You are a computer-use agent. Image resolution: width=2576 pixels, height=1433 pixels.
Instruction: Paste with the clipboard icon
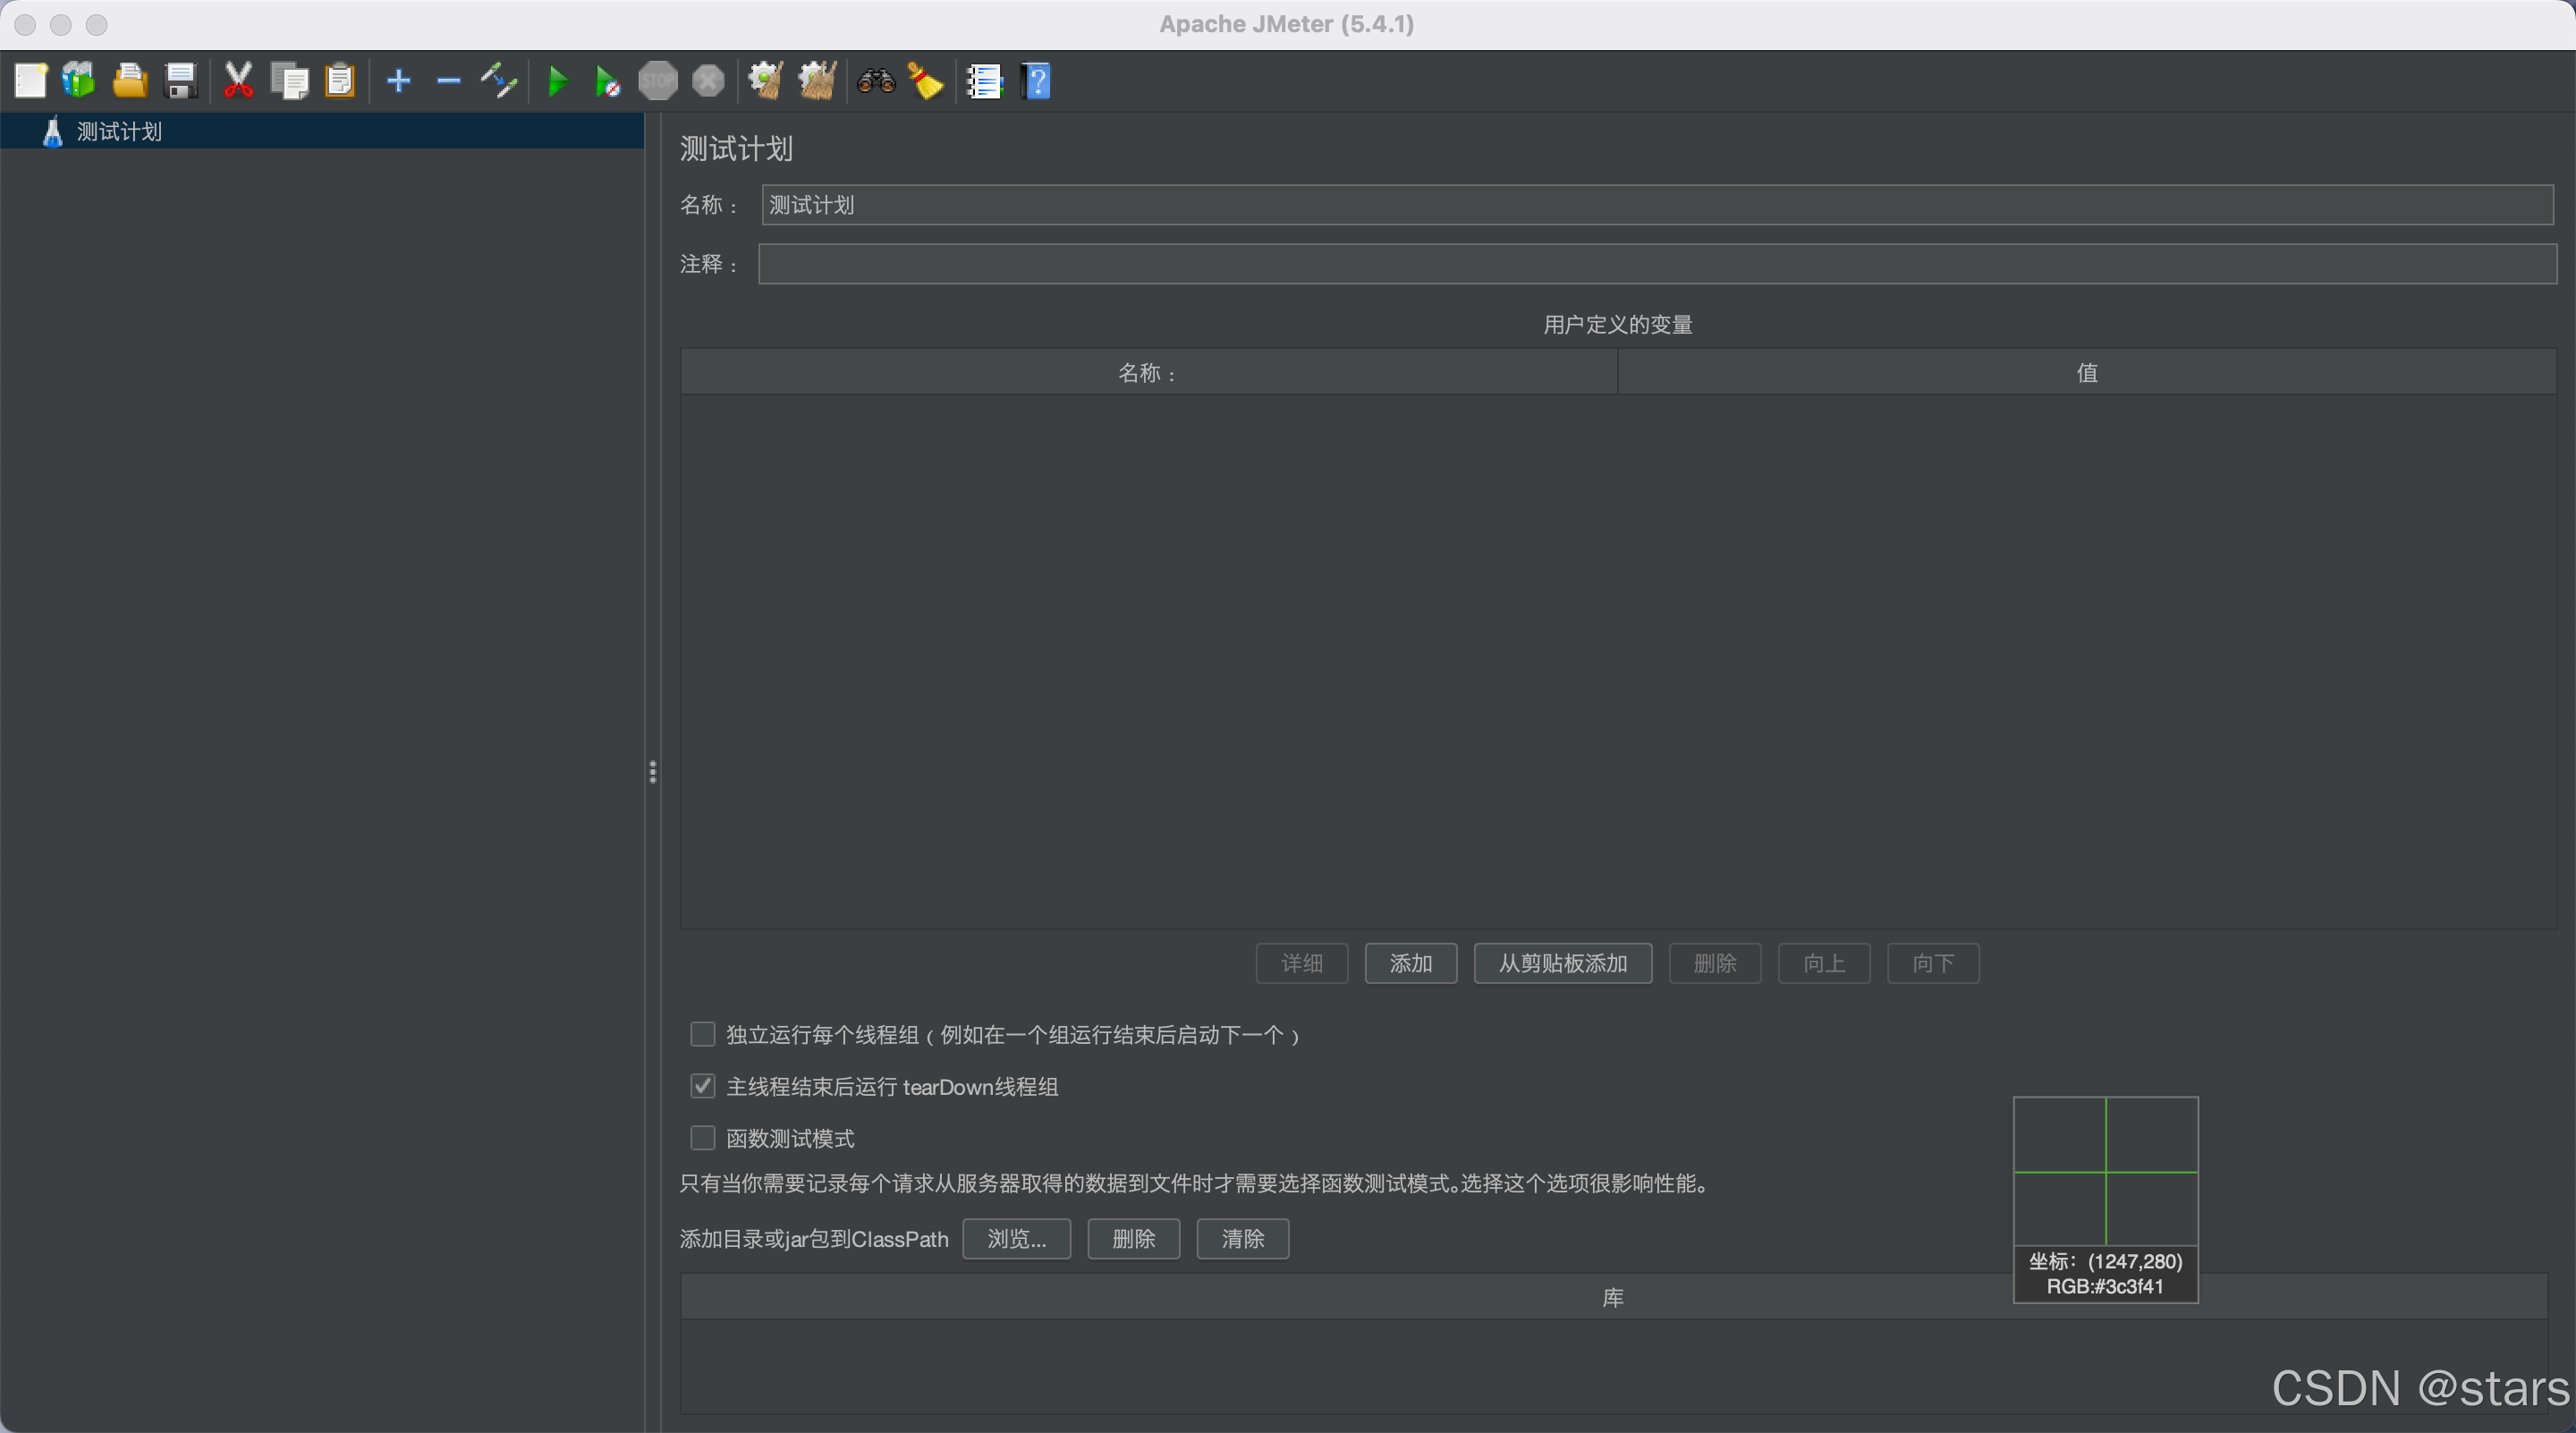340,81
